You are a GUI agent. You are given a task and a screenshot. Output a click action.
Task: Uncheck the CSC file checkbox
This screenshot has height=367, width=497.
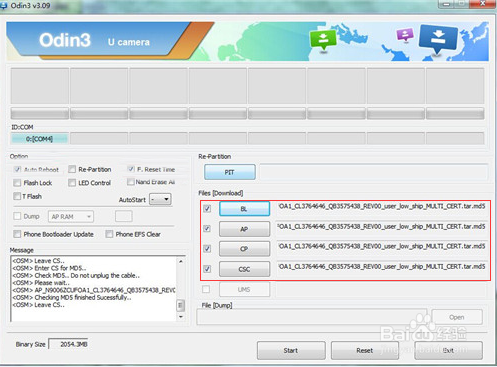tap(207, 269)
